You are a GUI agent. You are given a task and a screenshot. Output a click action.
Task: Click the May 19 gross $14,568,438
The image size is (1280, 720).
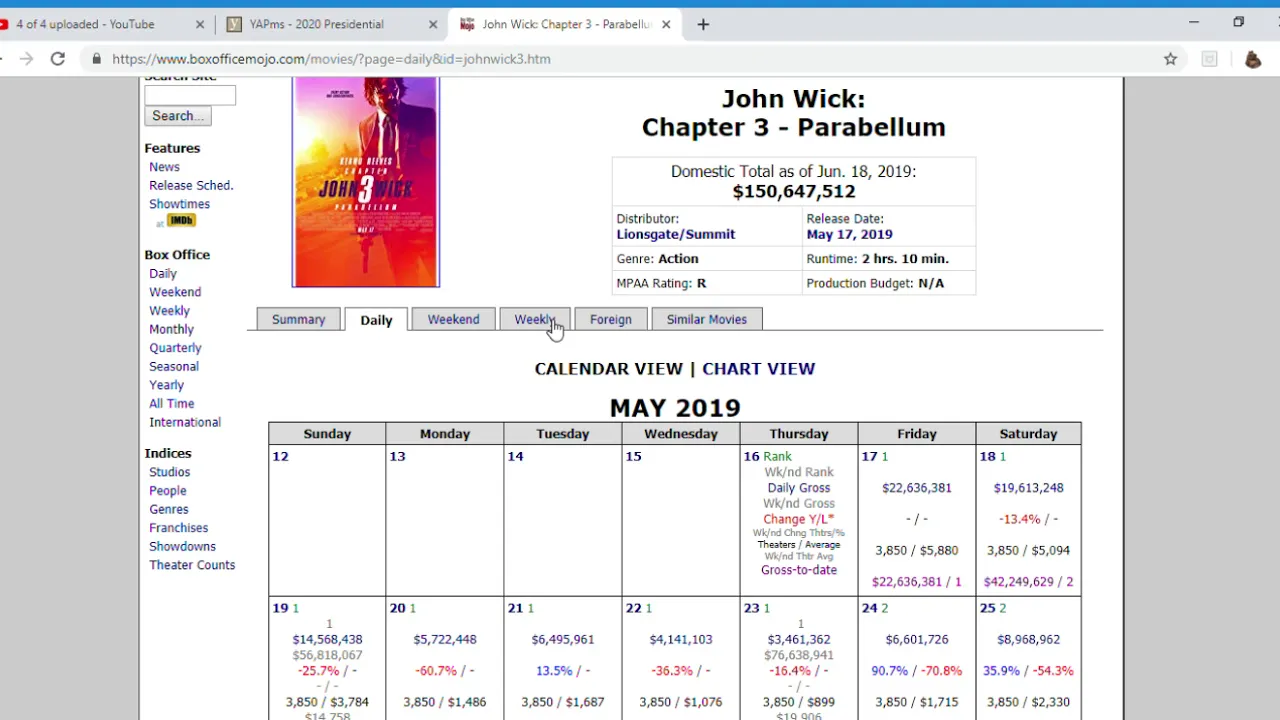[327, 639]
